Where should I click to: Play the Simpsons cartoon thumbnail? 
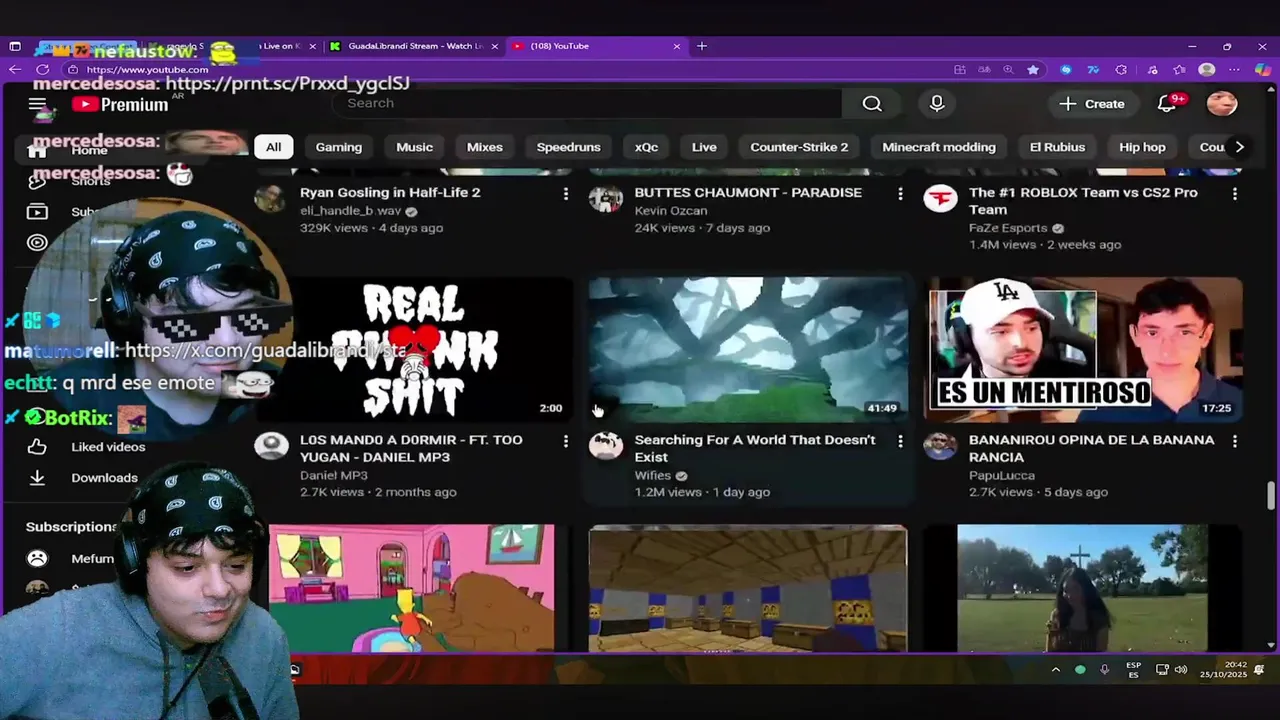click(x=411, y=588)
